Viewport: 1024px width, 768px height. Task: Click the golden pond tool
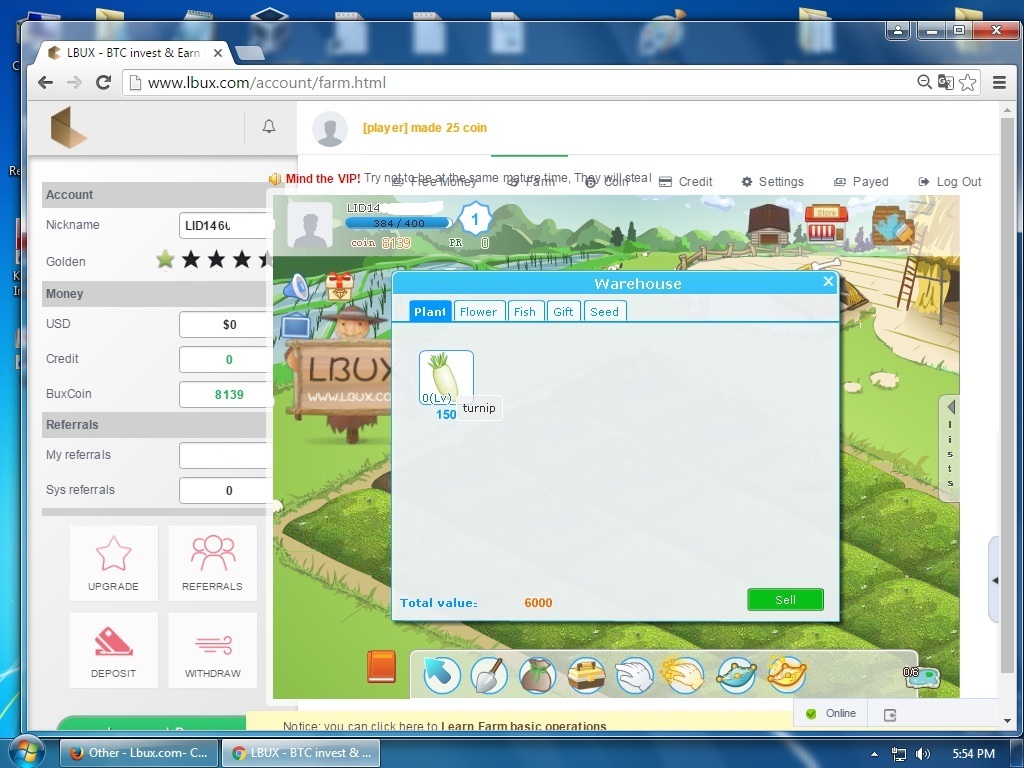(x=786, y=675)
